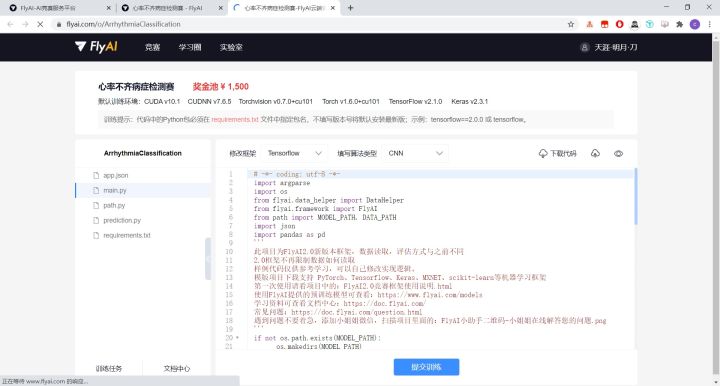This screenshot has width=720, height=386.
Task: Click the 心率不齐病症检测赛 competition title
Action: click(136, 87)
